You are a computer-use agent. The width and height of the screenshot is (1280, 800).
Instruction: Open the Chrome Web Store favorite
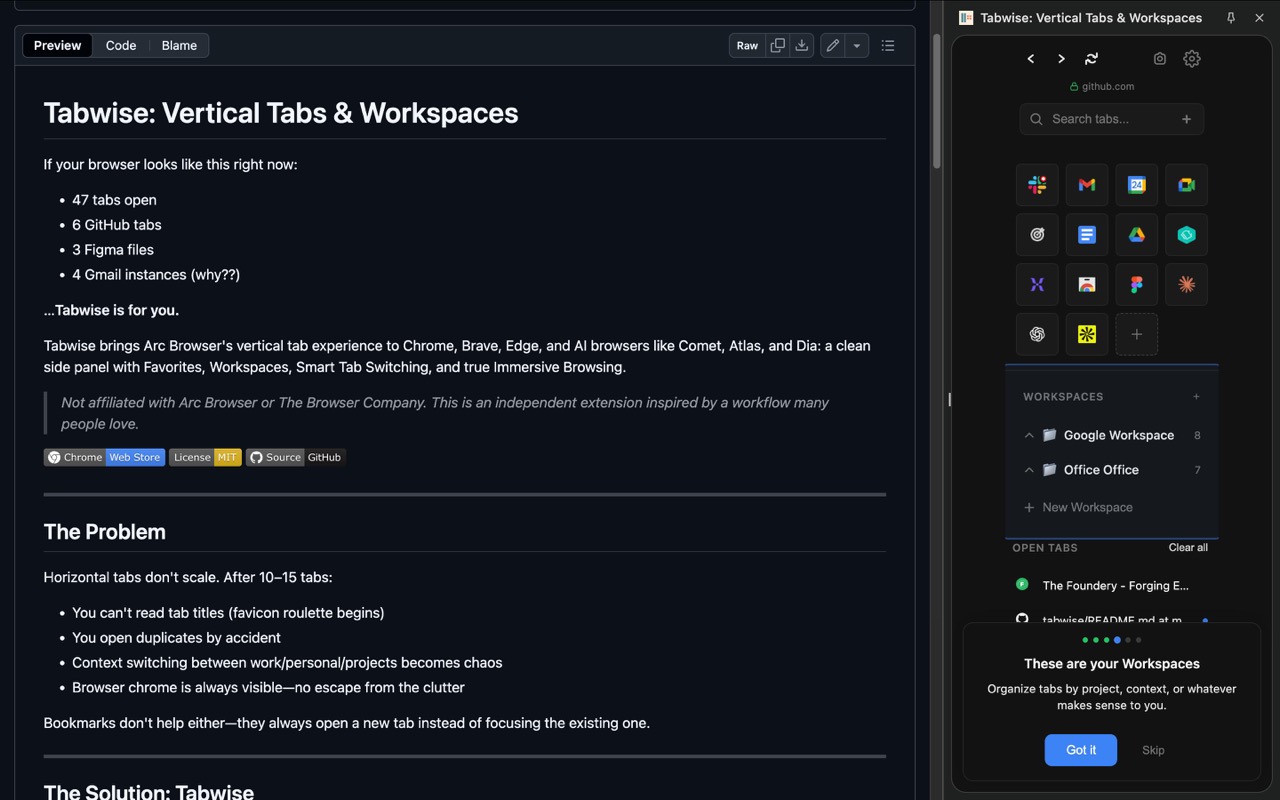[1087, 285]
